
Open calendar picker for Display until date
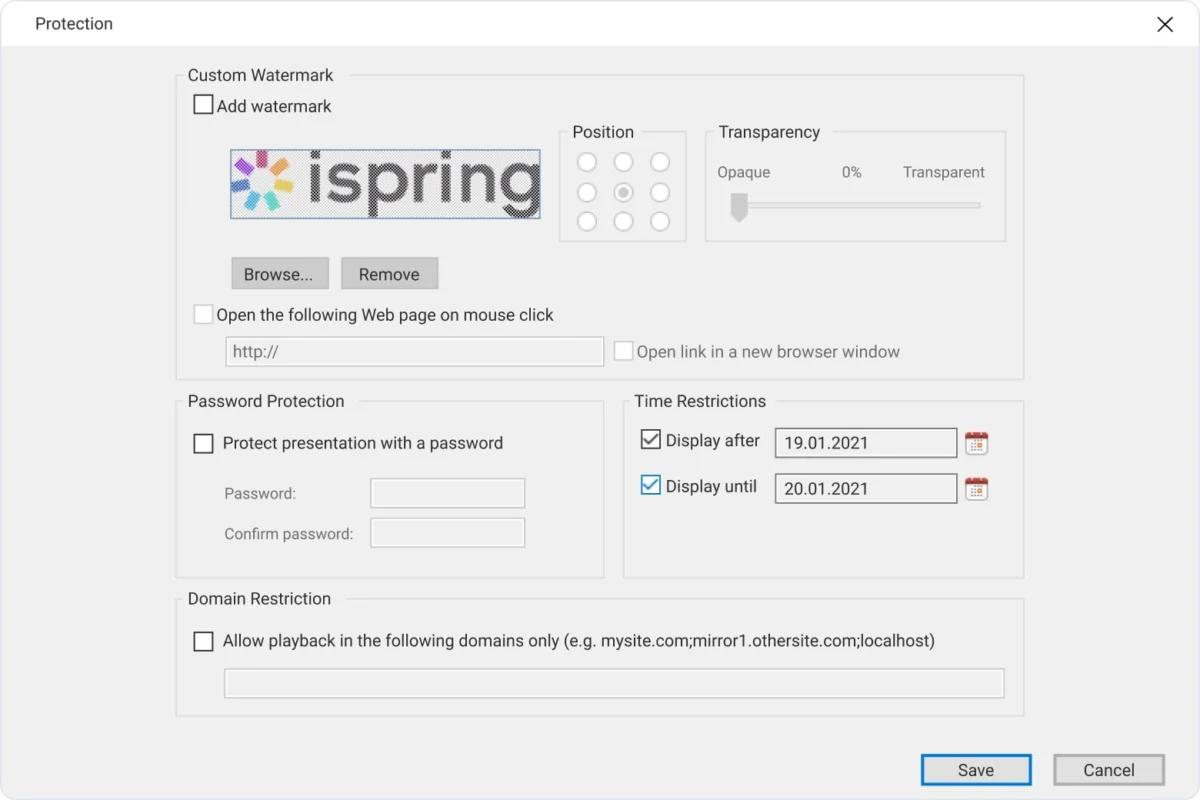click(x=976, y=489)
